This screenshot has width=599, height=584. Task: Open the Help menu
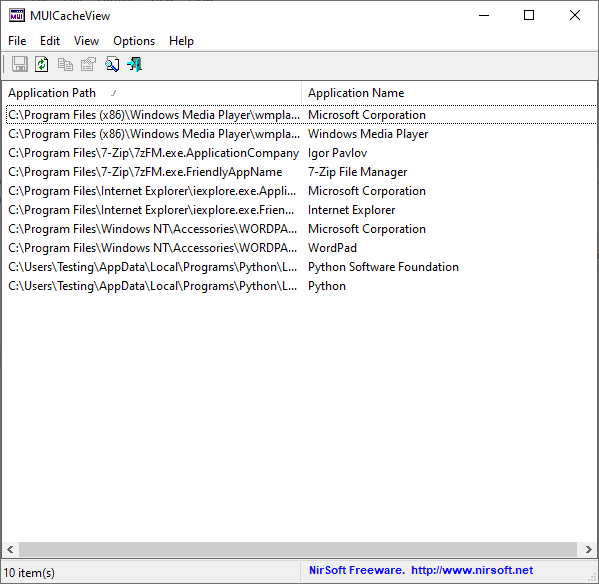click(181, 41)
